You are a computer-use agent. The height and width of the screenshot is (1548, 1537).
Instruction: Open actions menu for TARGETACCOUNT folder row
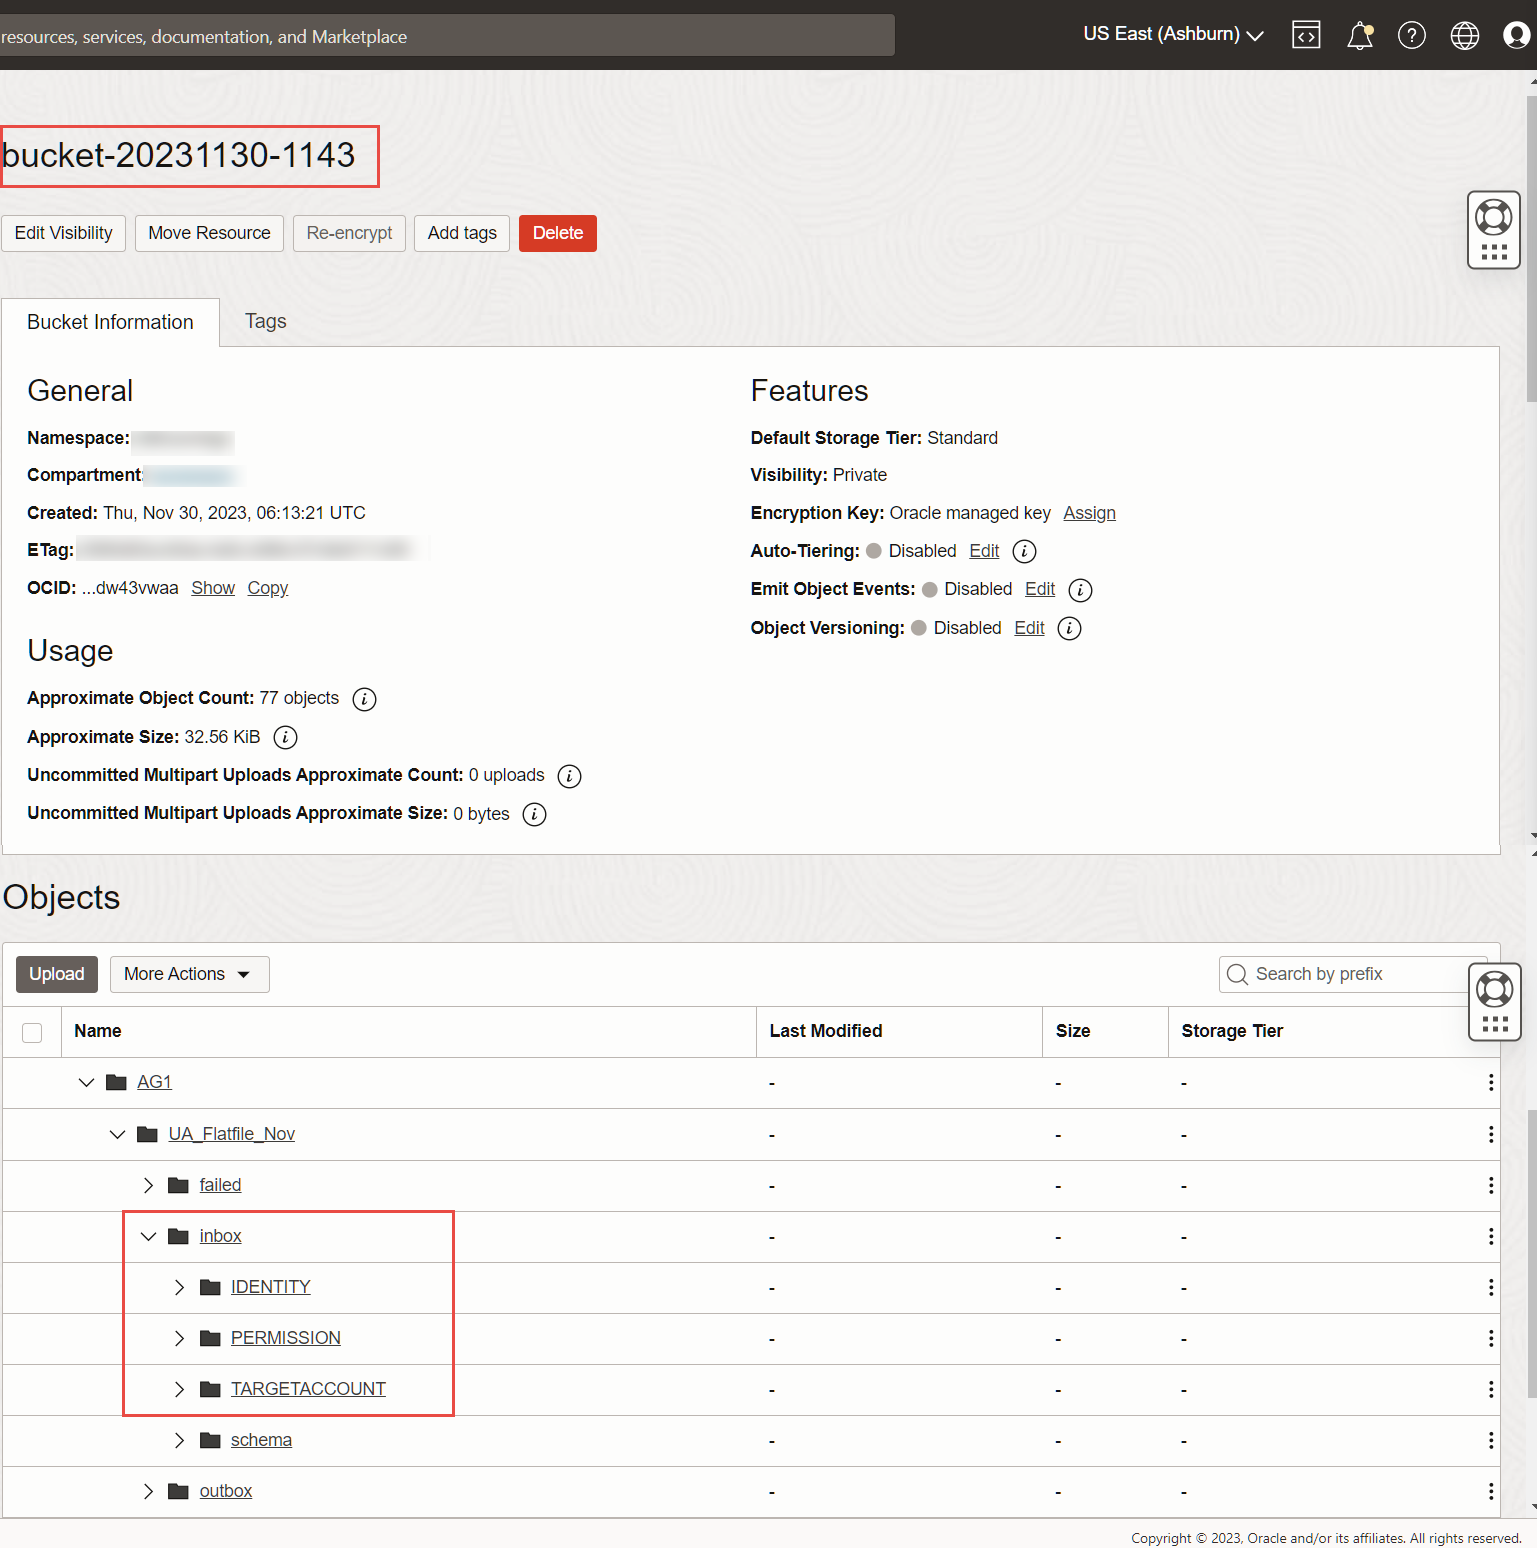[x=1490, y=1390]
